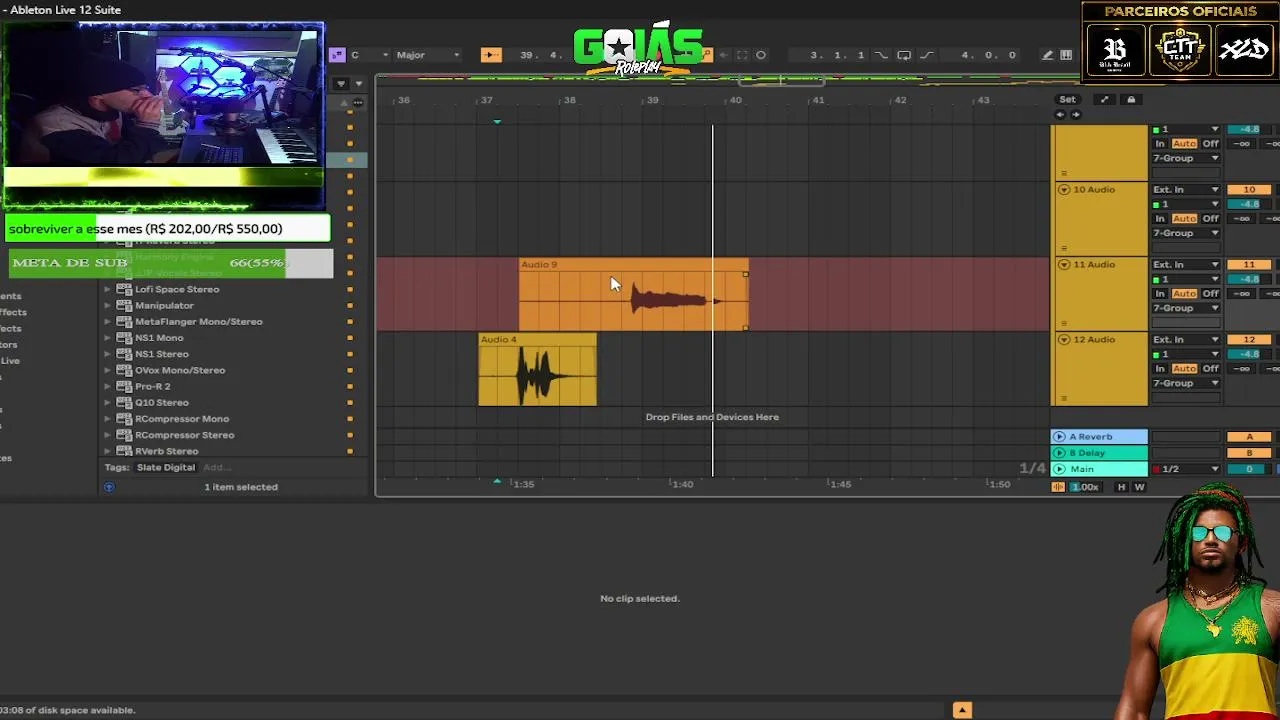1280x720 pixels.
Task: Click the RVerb Stereo plugin icon
Action: (124, 451)
